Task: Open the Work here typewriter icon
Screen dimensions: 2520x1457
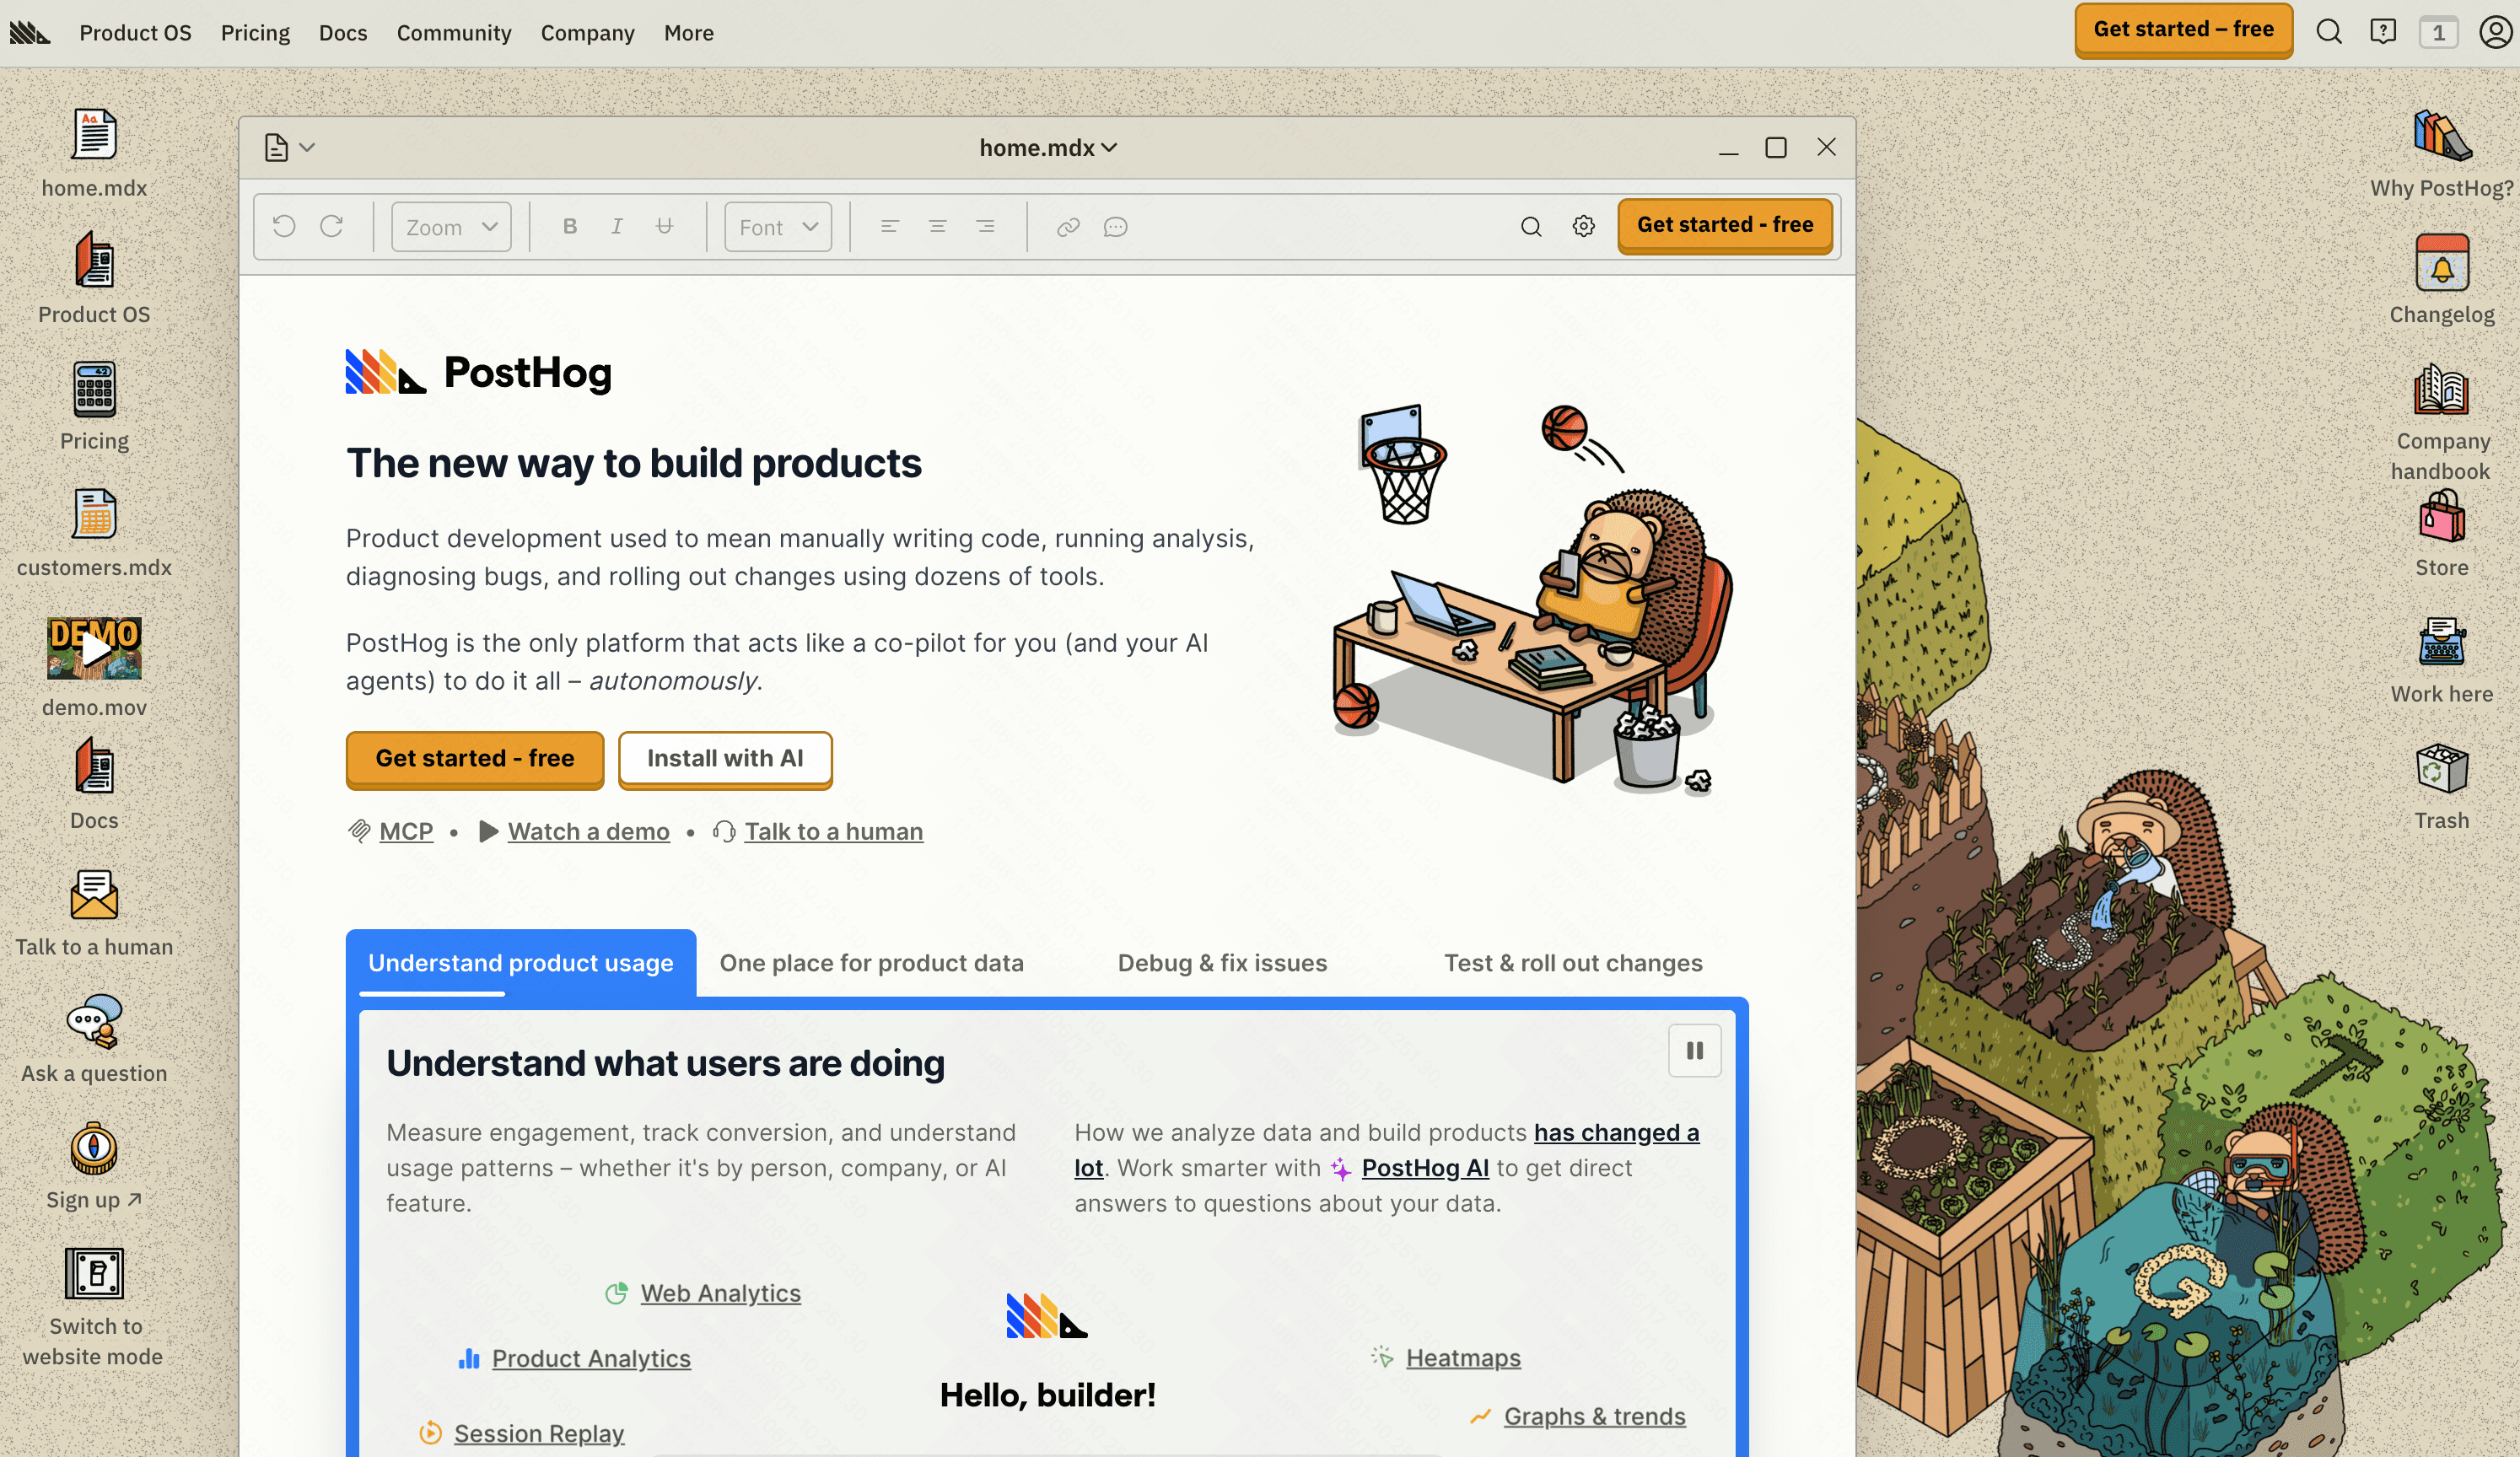Action: coord(2442,642)
